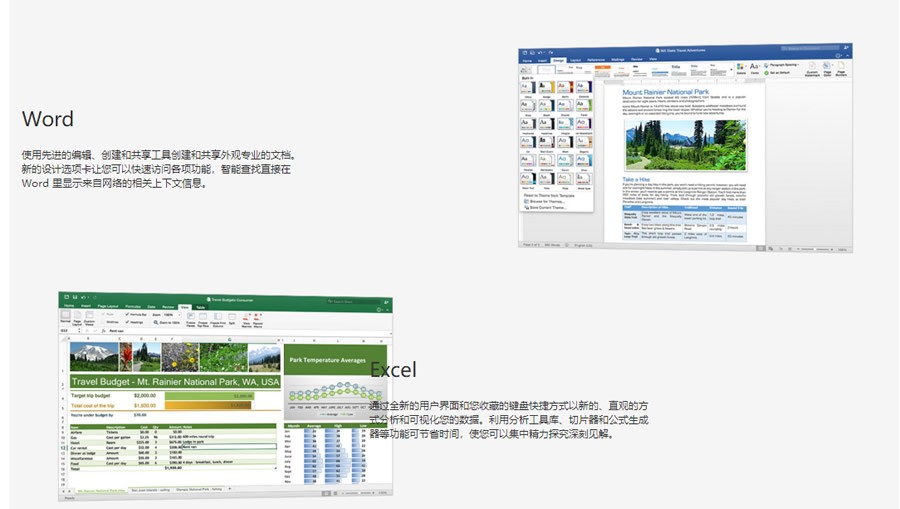
Task: Click "Total cost of the trip" cell in Excel
Action: click(92, 405)
